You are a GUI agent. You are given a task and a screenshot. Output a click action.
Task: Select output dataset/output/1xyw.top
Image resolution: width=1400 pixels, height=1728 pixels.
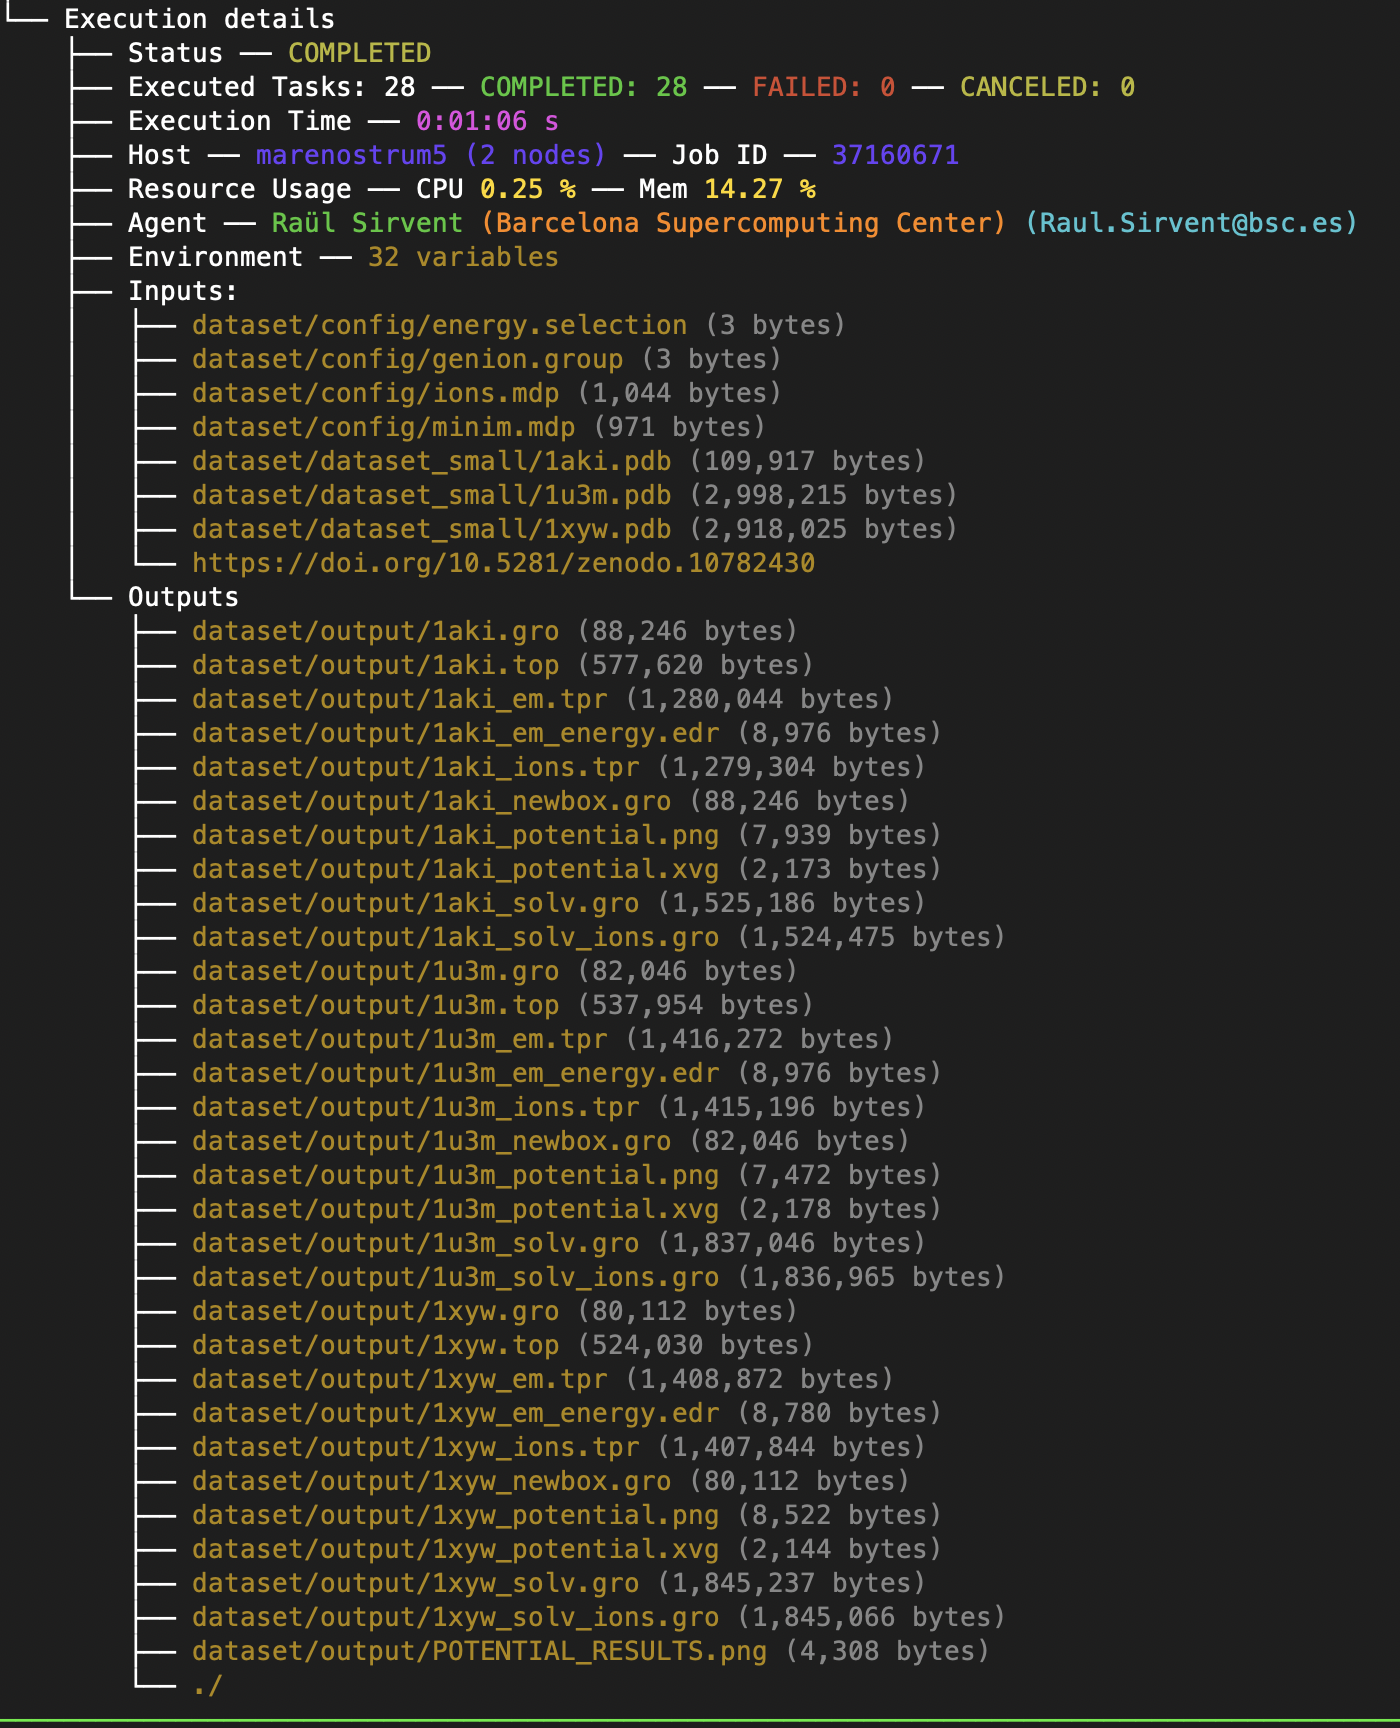click(x=375, y=1345)
